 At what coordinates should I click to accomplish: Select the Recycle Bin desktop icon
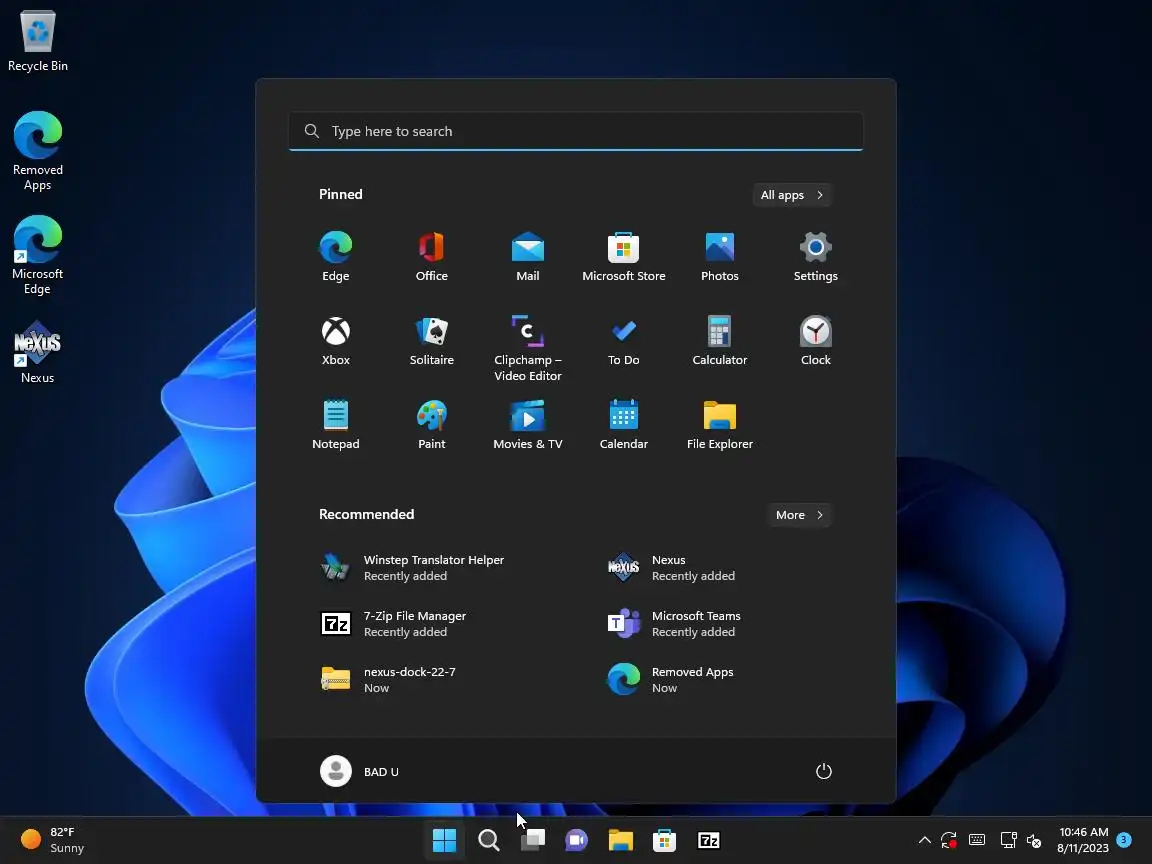(37, 41)
